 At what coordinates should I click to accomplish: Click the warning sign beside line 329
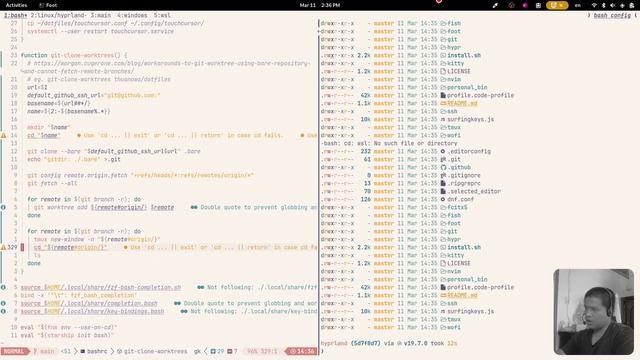tap(3, 247)
